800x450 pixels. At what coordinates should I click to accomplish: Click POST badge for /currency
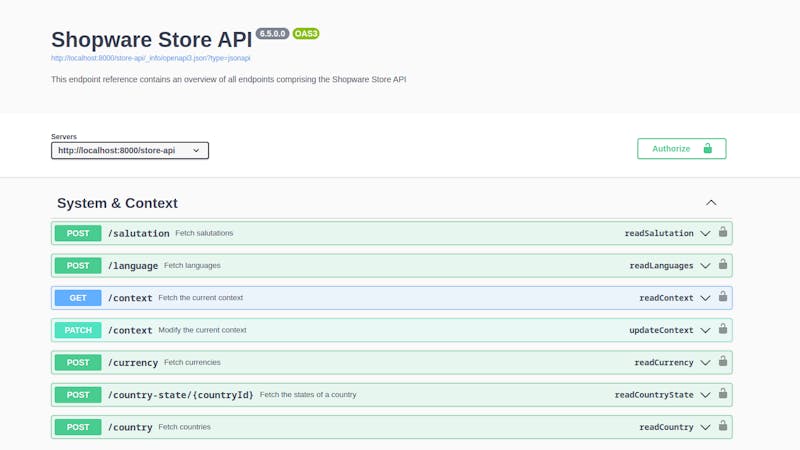click(x=78, y=362)
